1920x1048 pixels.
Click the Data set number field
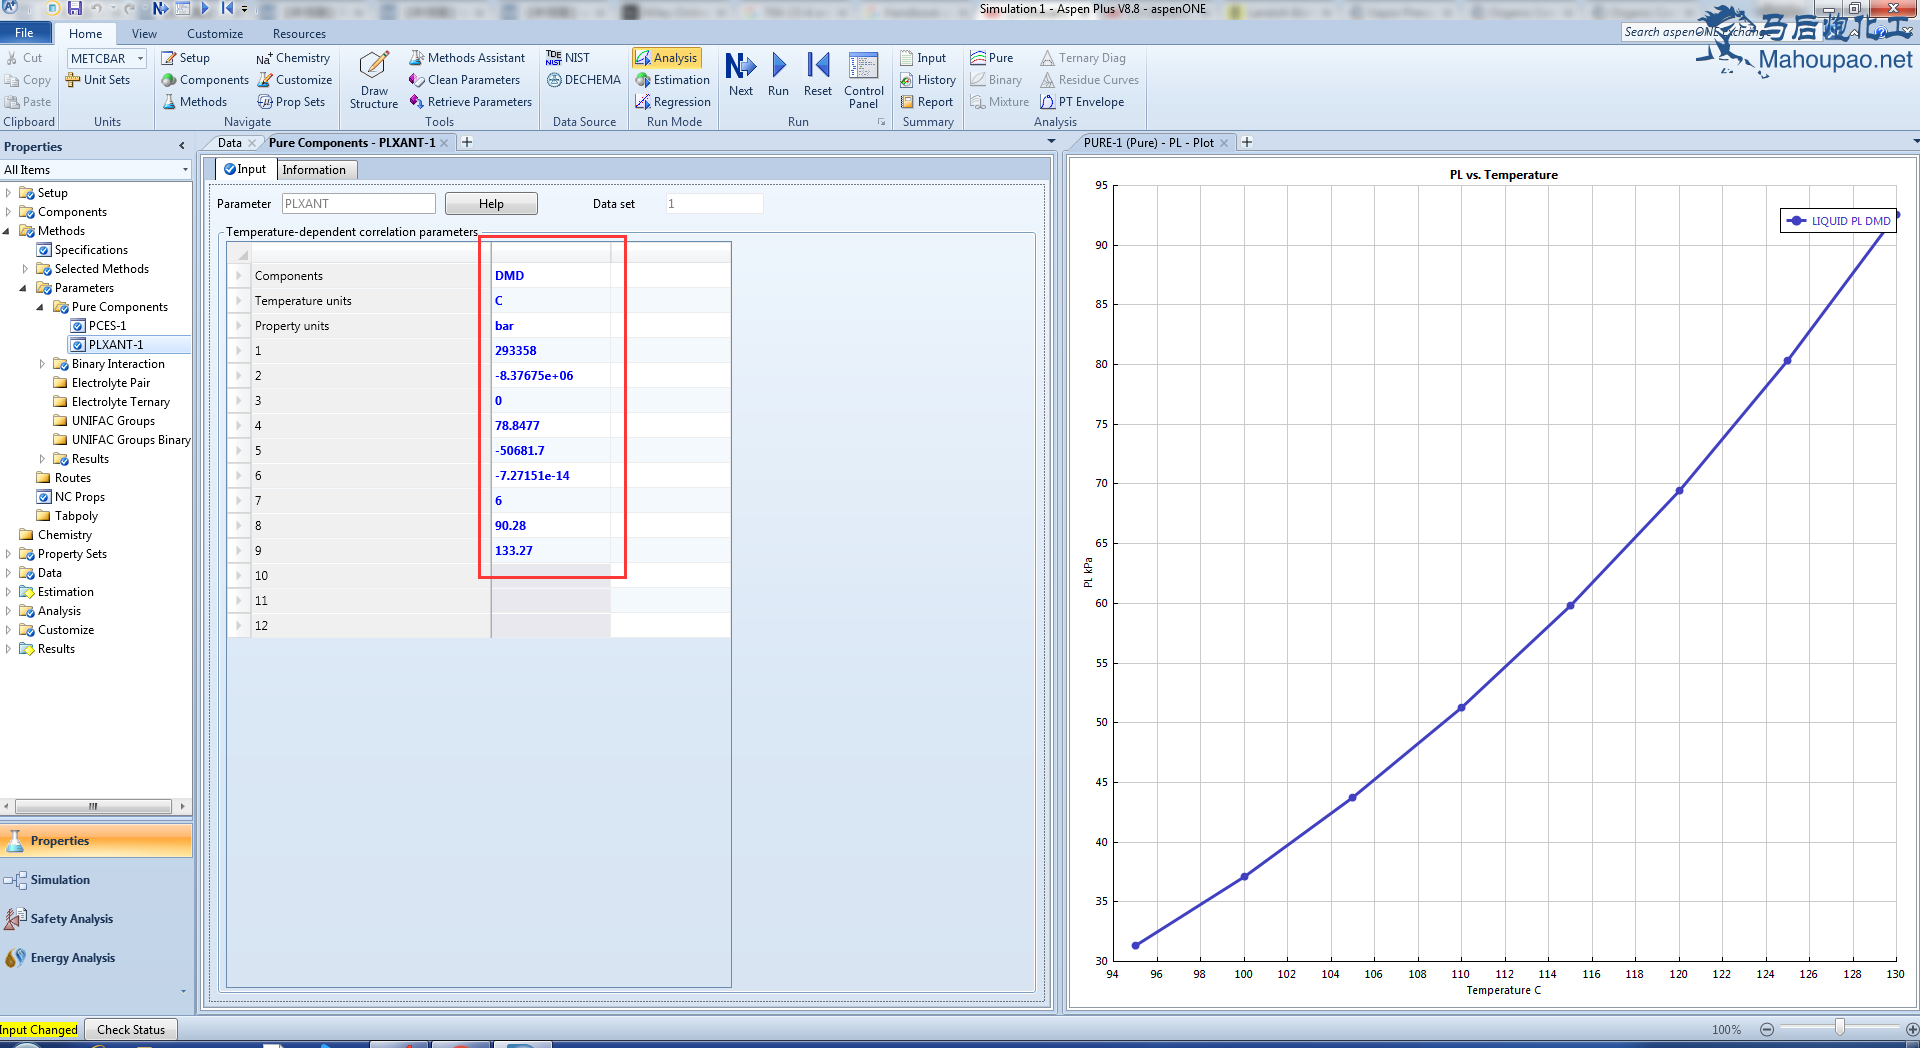tap(714, 204)
